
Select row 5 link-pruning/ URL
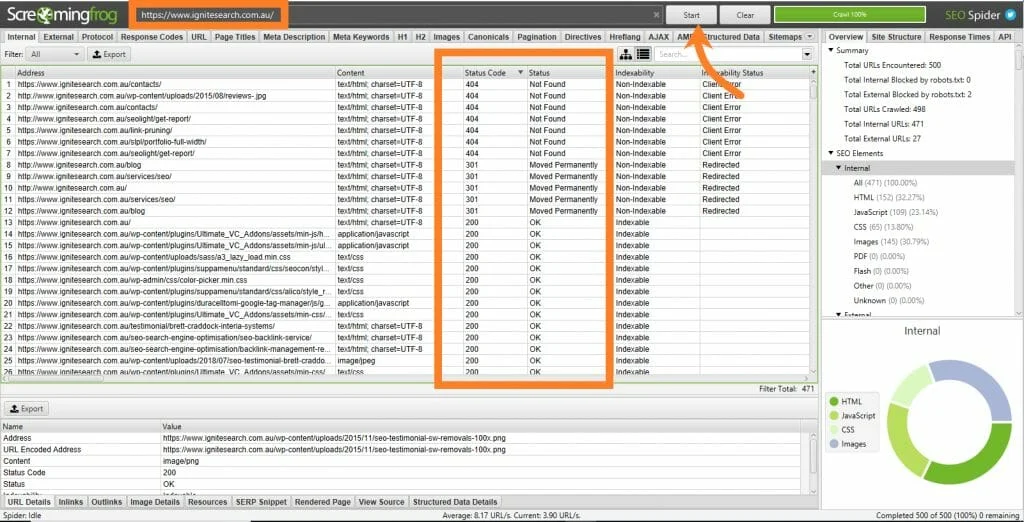pyautogui.click(x=95, y=130)
